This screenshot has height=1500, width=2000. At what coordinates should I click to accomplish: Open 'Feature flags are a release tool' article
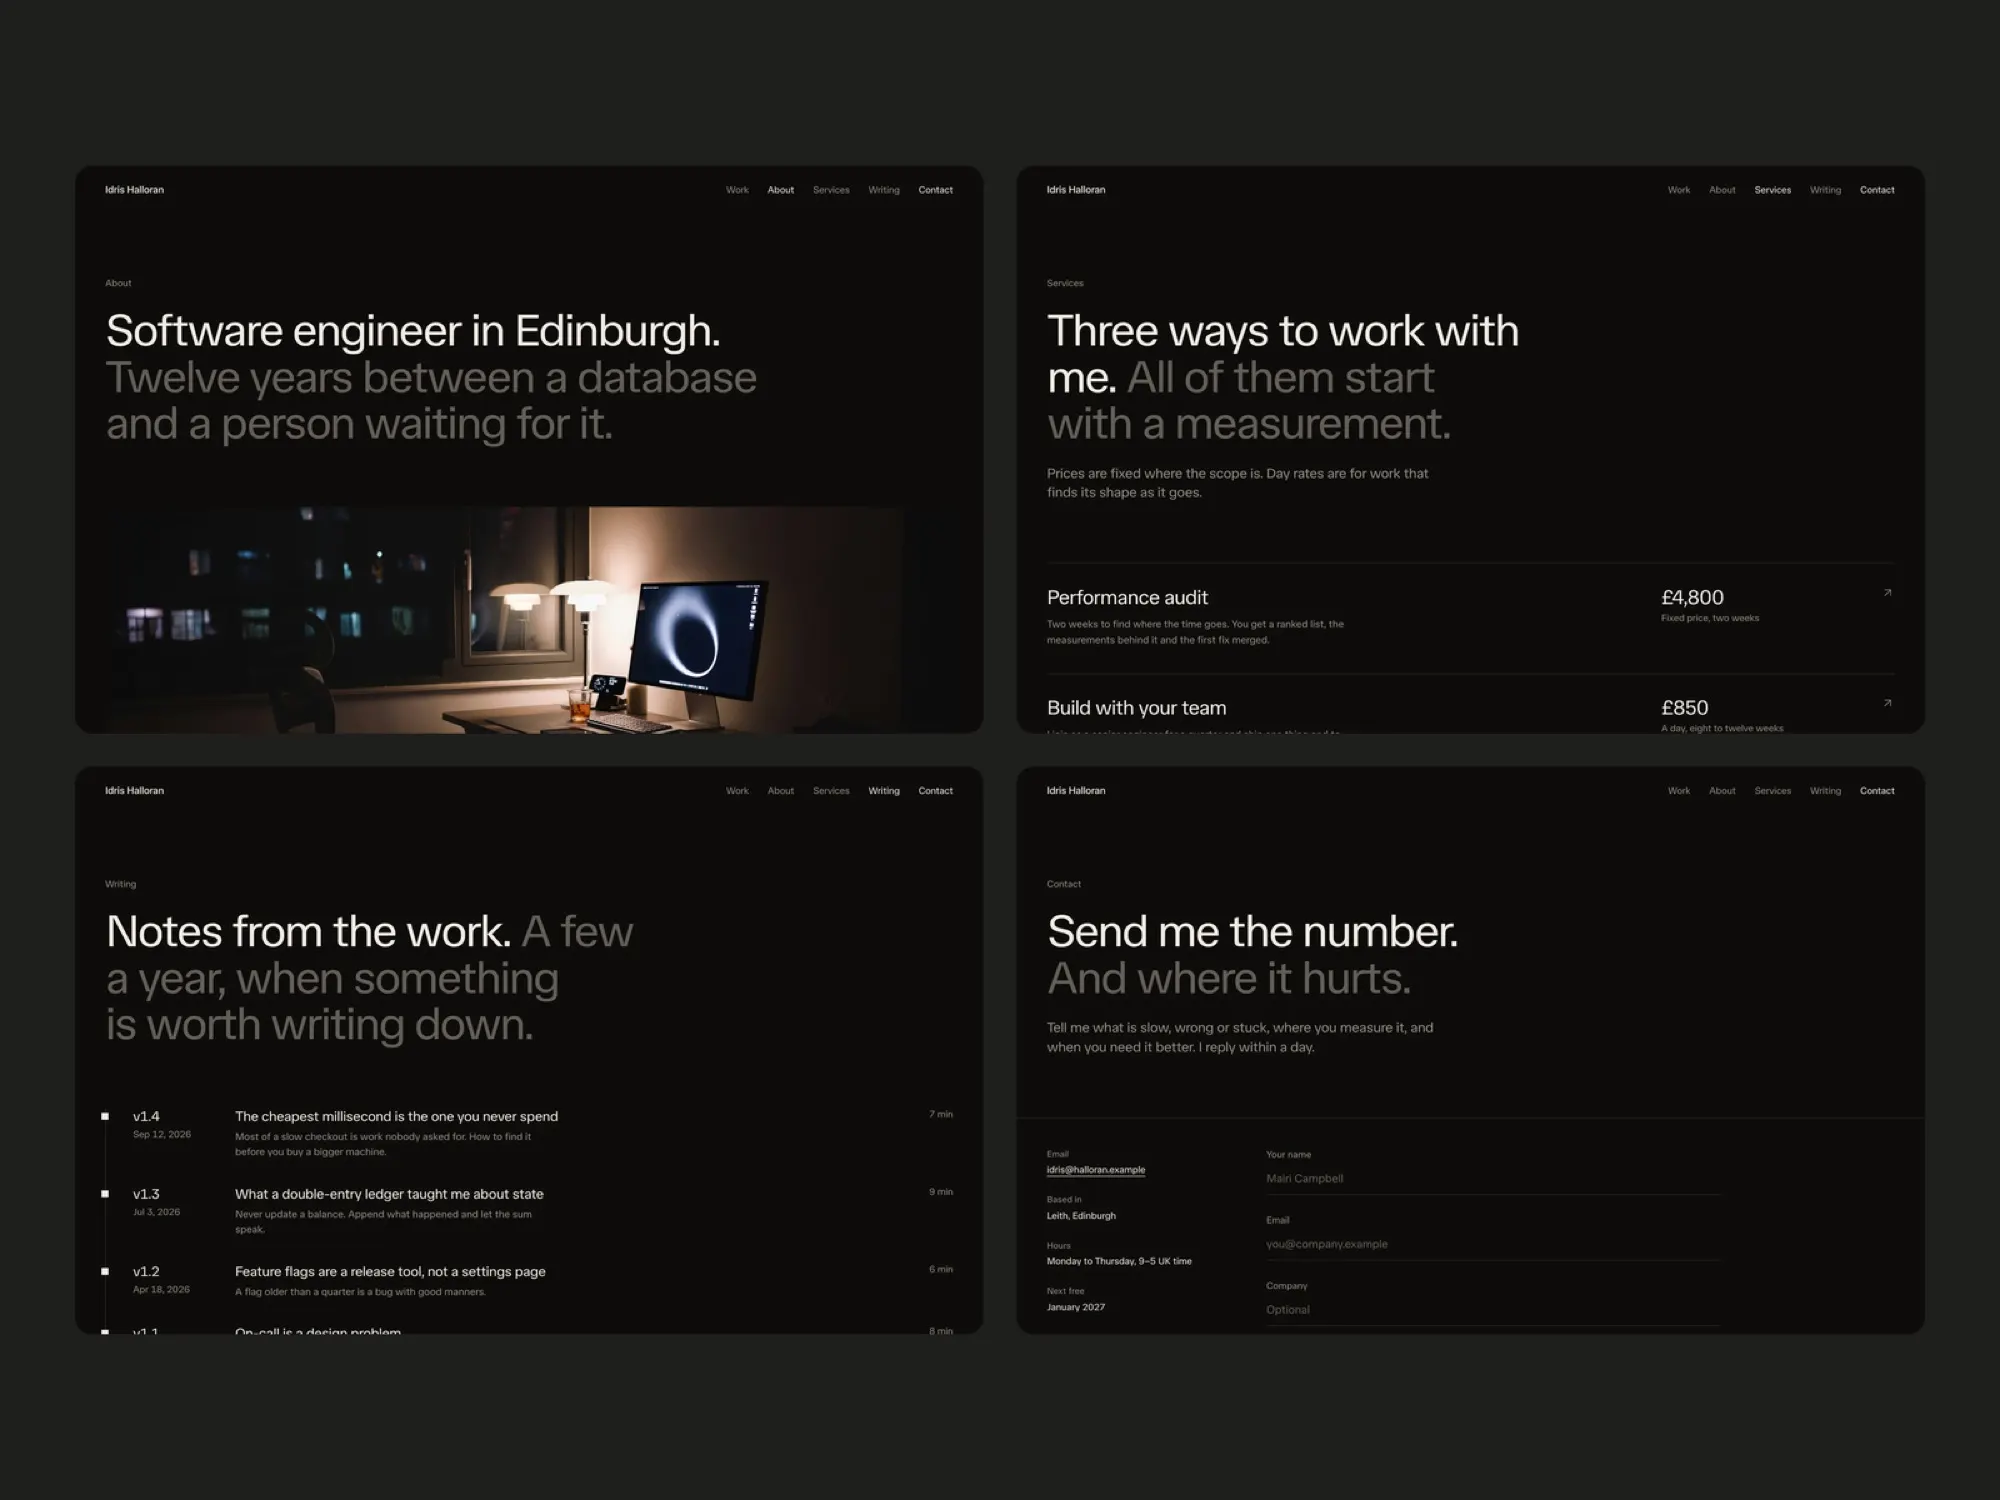pyautogui.click(x=390, y=1272)
